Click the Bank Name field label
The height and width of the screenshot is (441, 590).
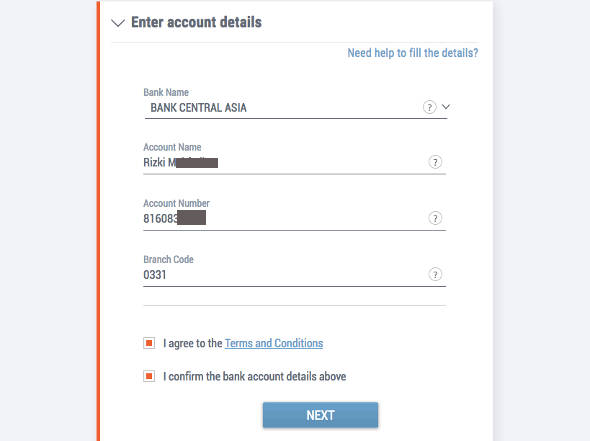(x=166, y=92)
